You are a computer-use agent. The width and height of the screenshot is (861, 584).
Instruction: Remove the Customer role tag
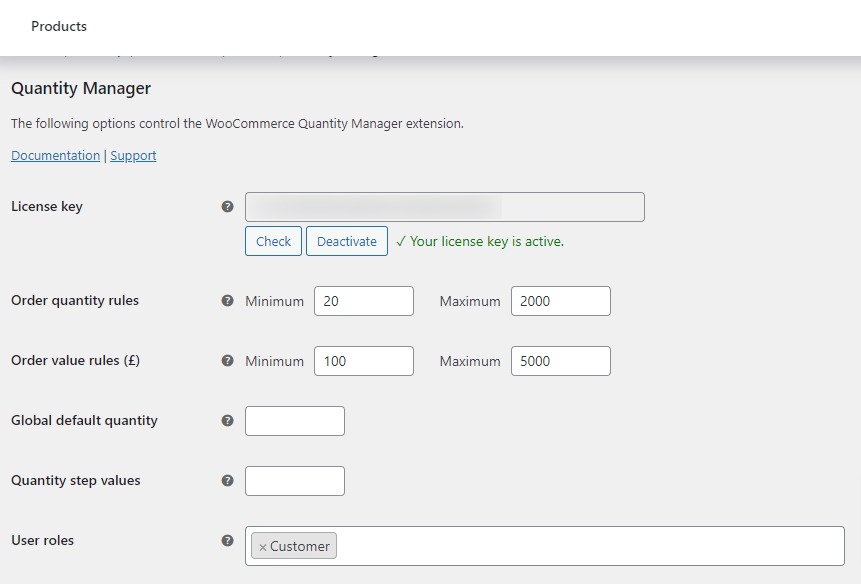[264, 546]
